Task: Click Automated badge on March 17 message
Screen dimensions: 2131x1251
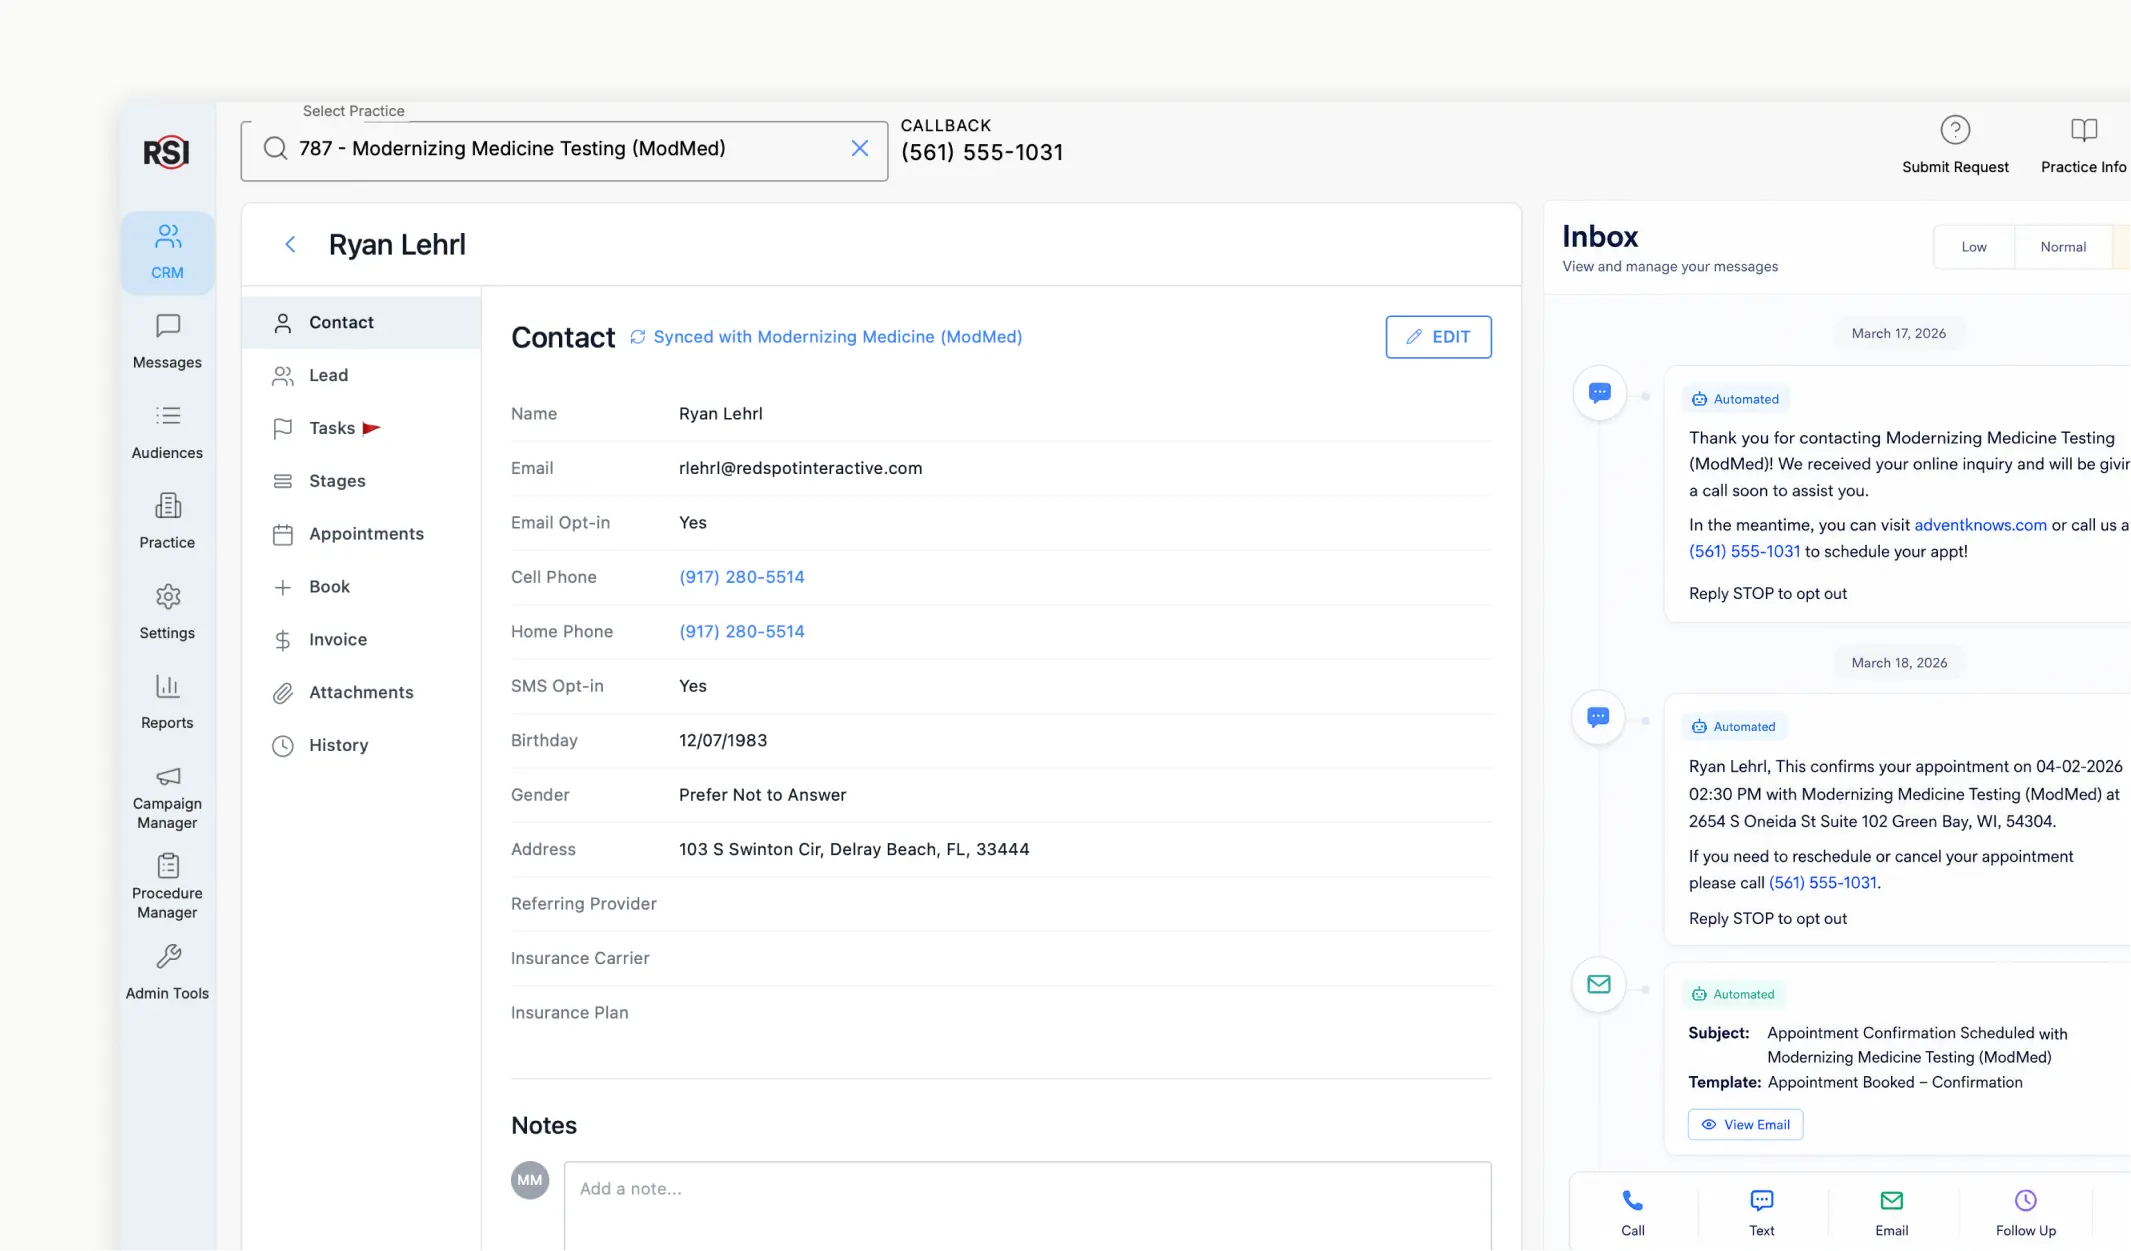Action: coord(1735,399)
